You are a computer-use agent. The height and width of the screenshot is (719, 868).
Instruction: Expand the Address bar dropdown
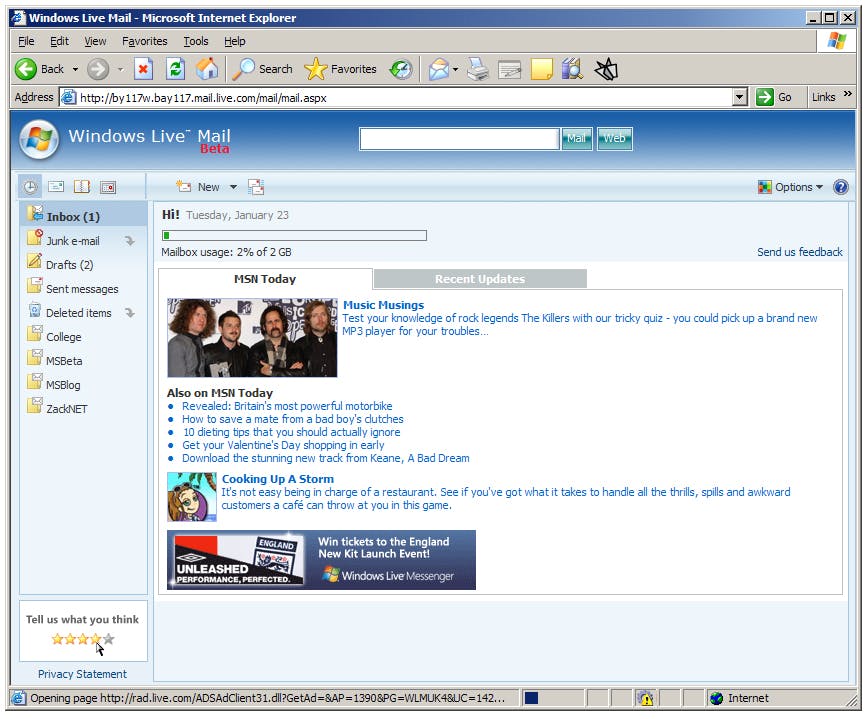[740, 97]
